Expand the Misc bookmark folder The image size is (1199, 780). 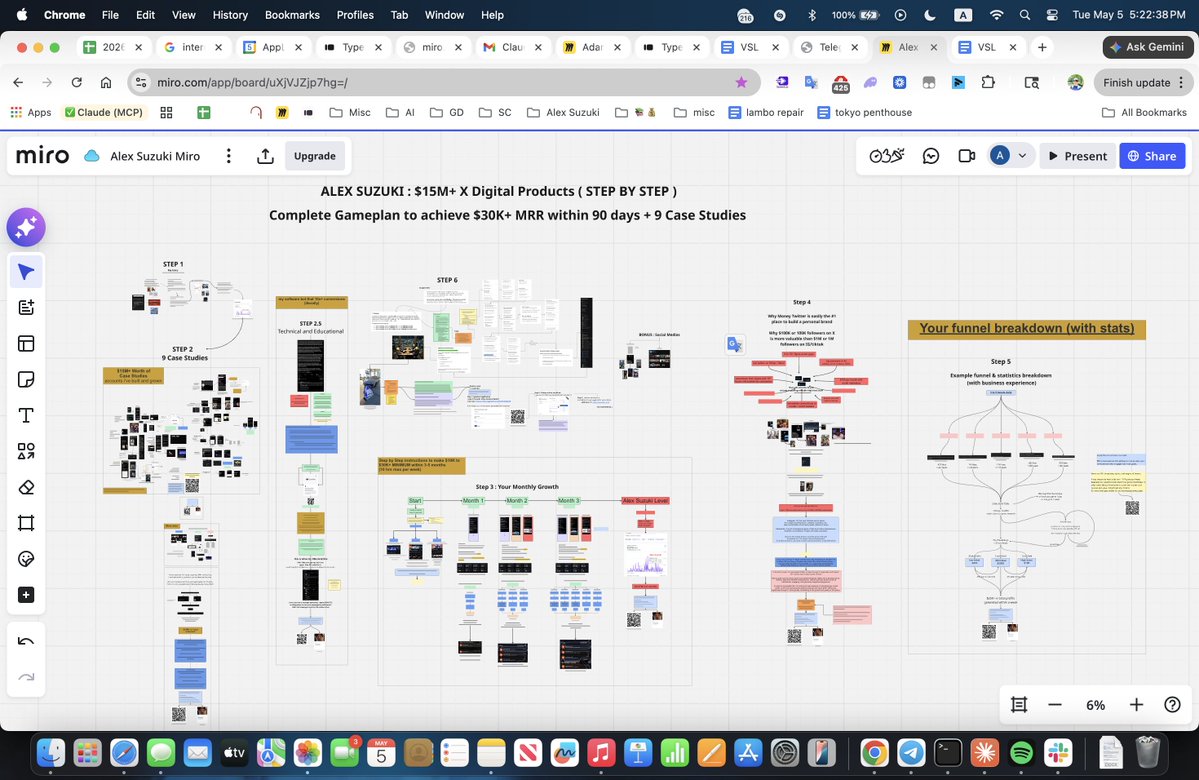coord(350,112)
